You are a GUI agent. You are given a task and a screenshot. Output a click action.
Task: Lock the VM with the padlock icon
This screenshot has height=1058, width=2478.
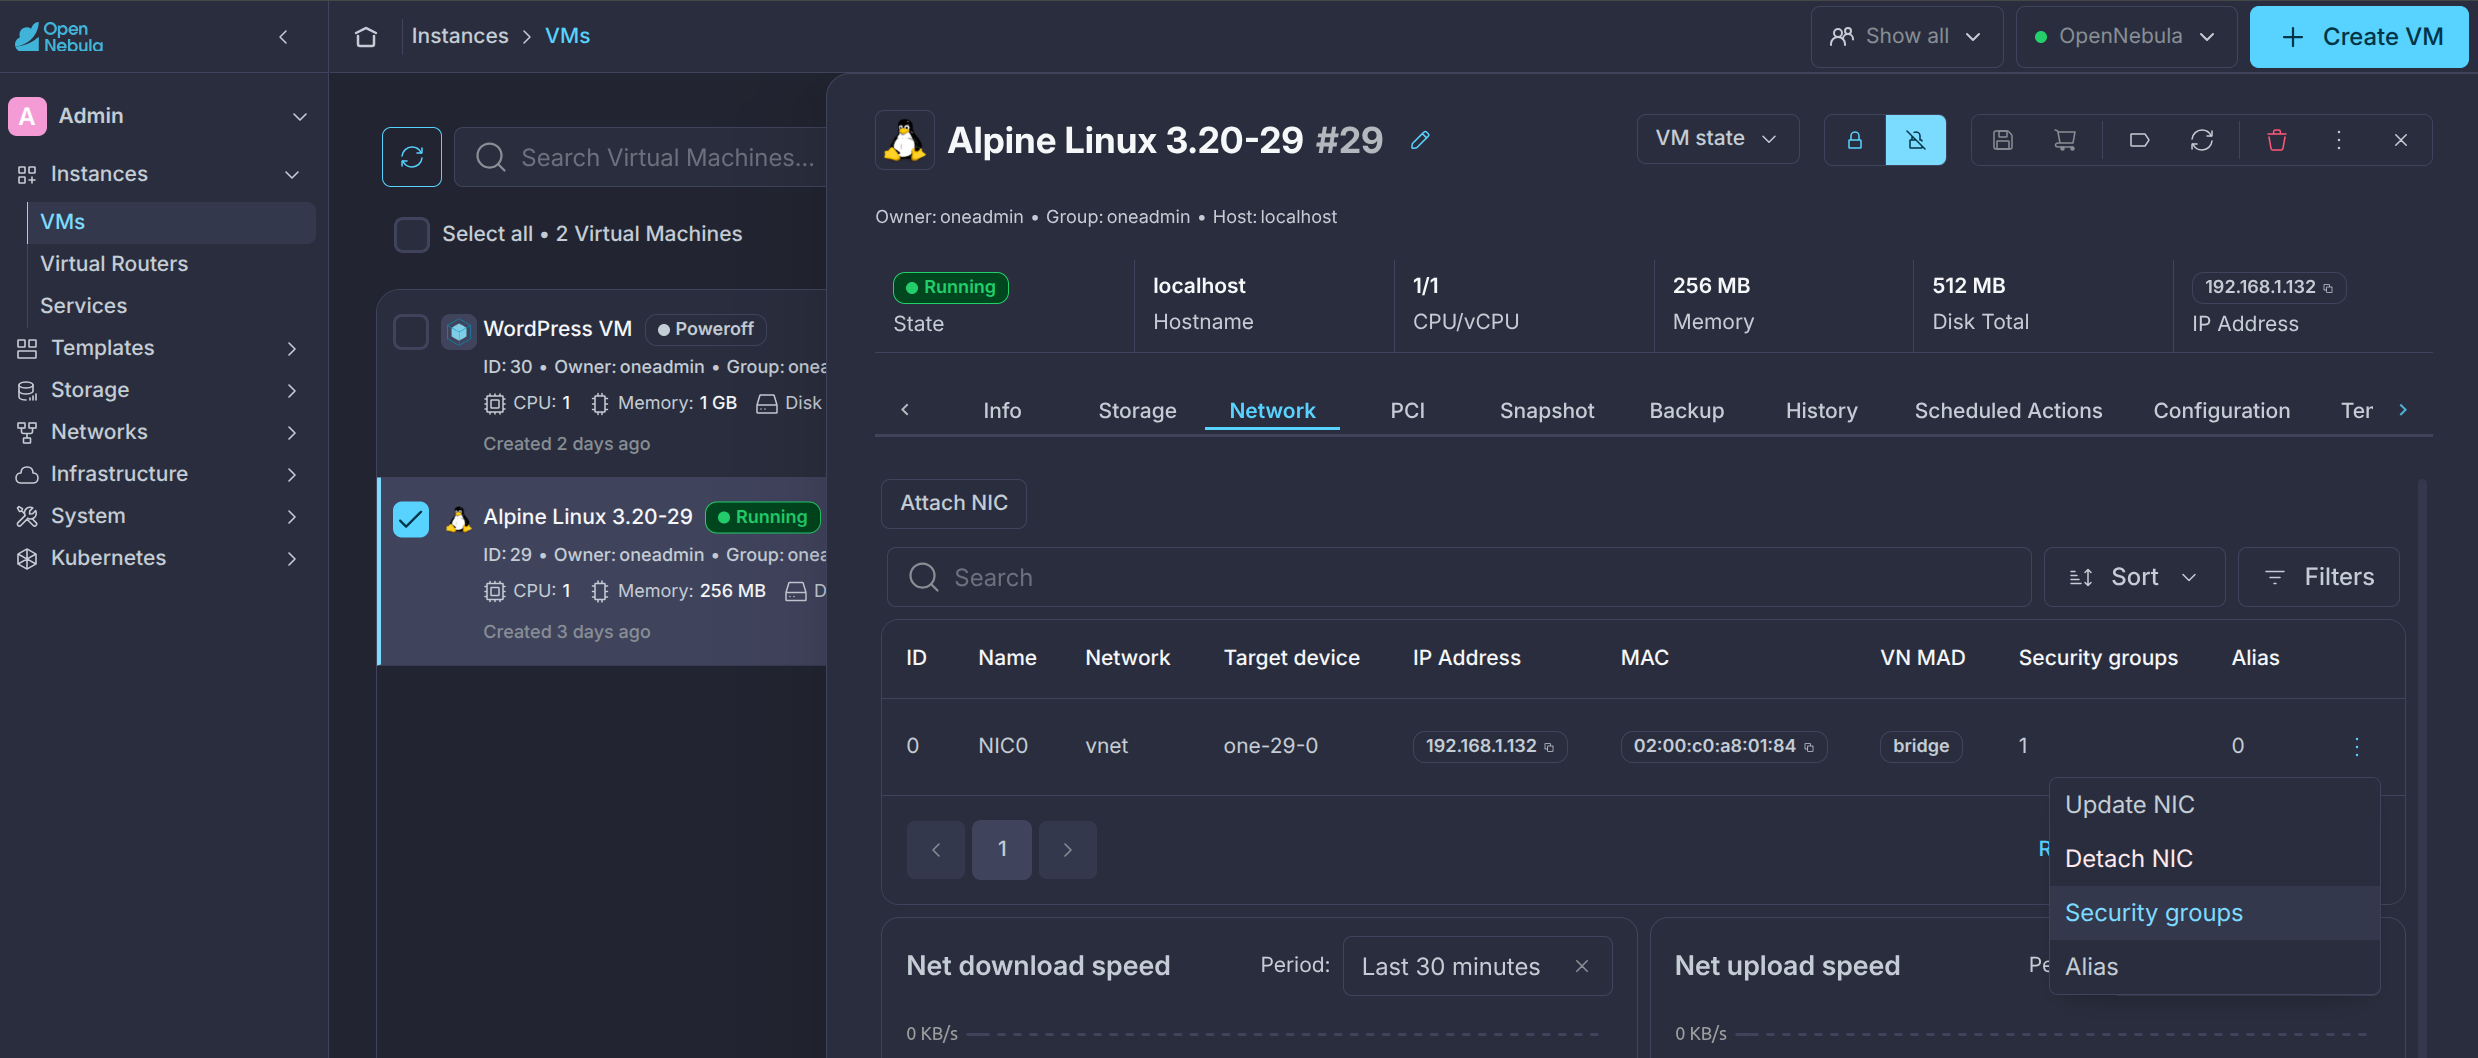(x=1855, y=140)
